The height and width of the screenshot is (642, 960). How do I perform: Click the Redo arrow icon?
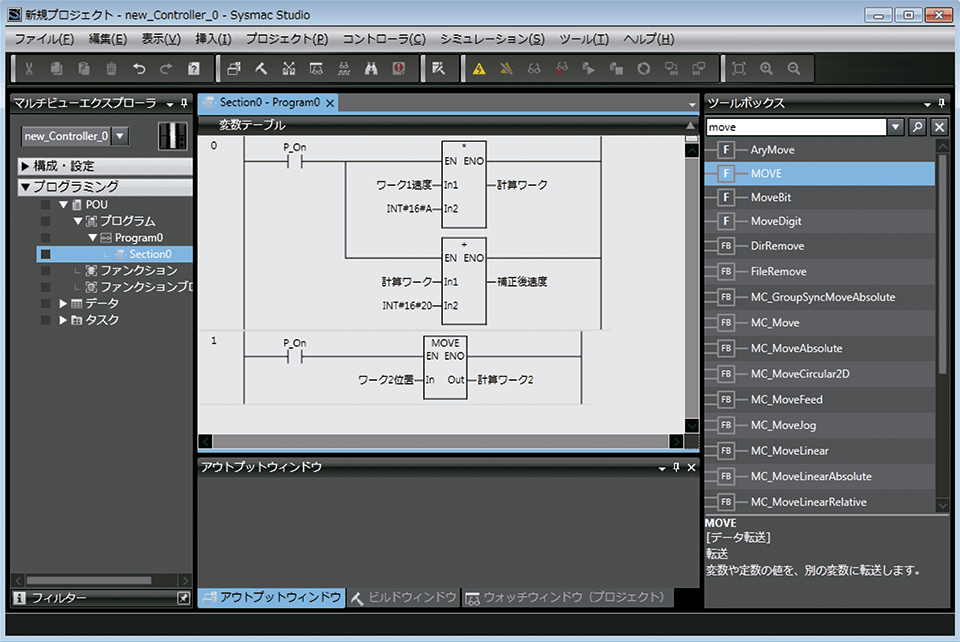pyautogui.click(x=166, y=69)
